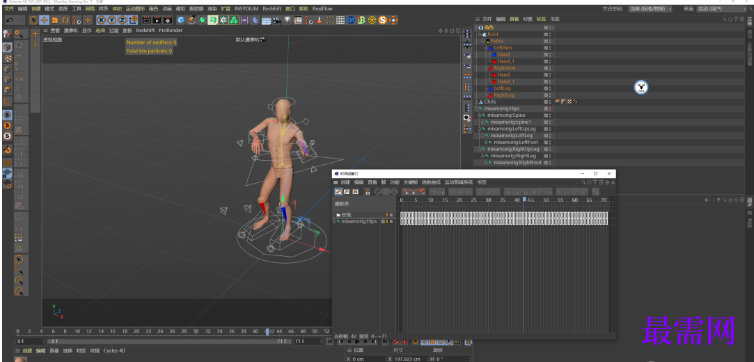Click the orange S plugin icon
The image size is (754, 362).
(x=383, y=20)
